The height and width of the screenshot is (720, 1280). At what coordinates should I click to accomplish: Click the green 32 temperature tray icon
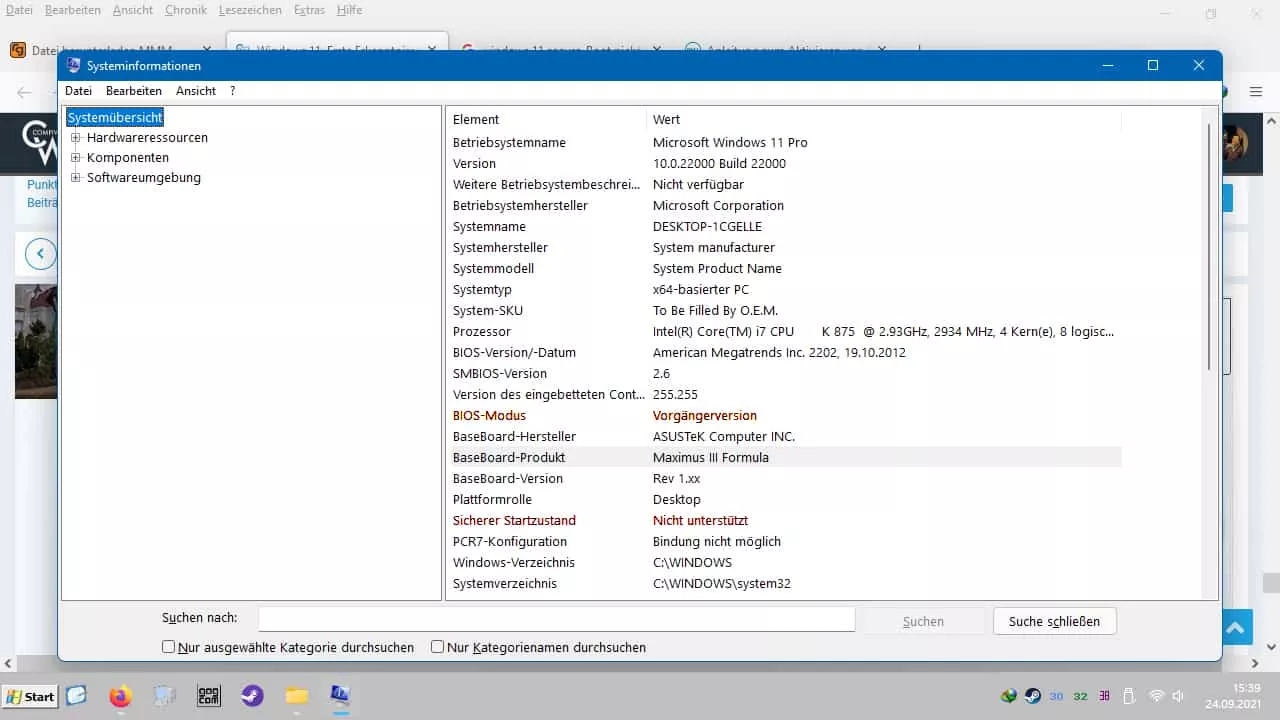coord(1081,696)
